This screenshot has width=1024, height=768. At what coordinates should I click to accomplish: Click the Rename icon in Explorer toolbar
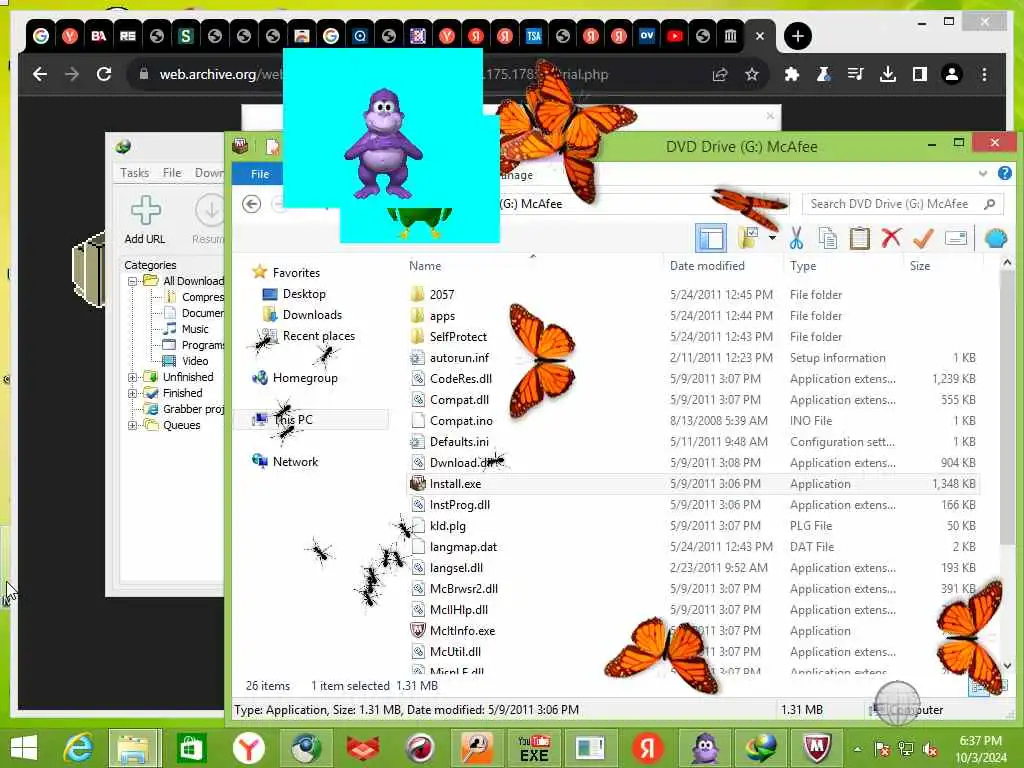coord(955,238)
